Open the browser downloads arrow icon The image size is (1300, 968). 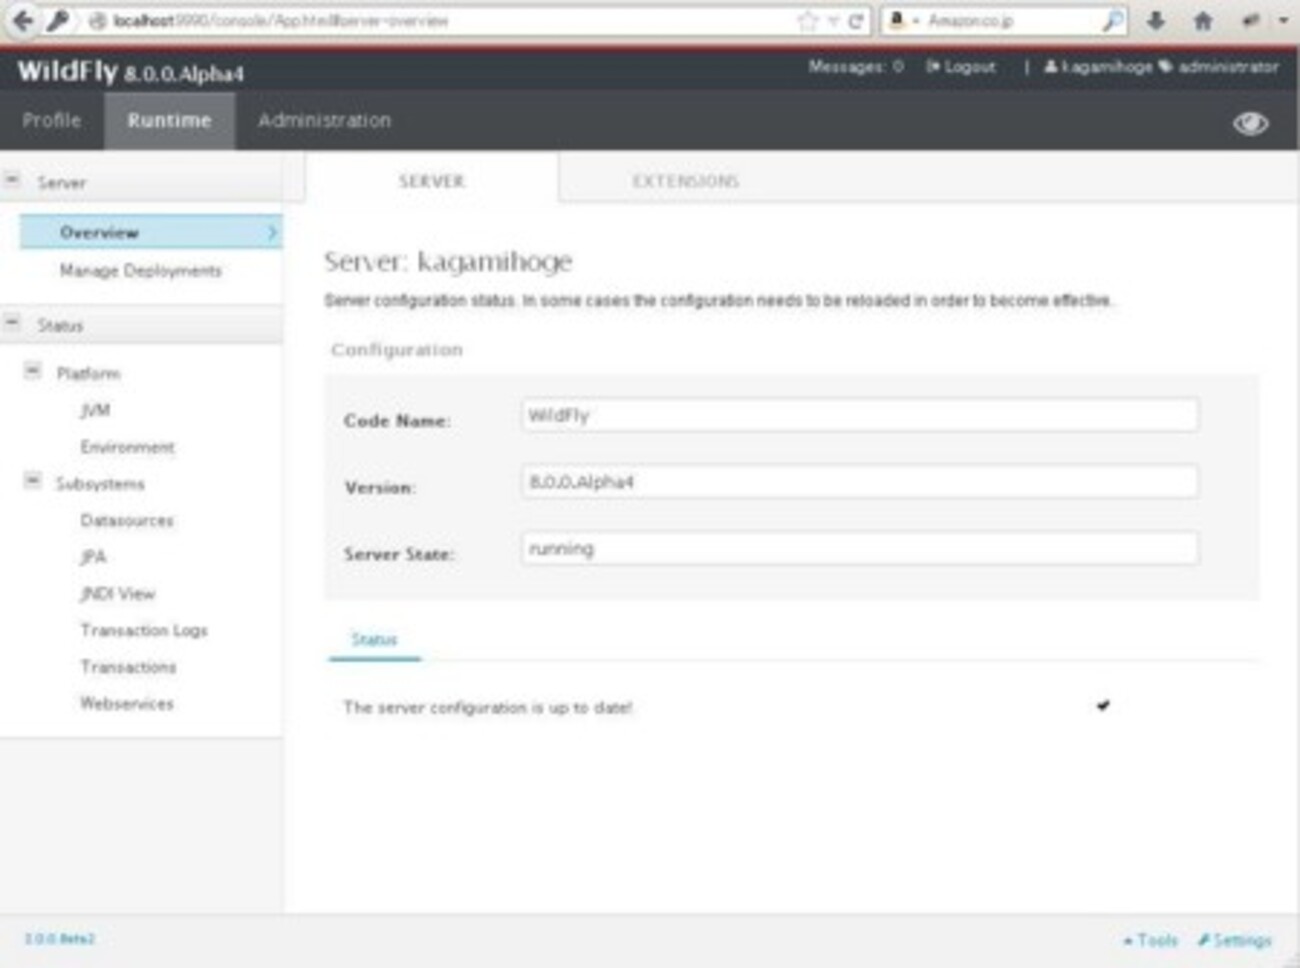point(1156,20)
